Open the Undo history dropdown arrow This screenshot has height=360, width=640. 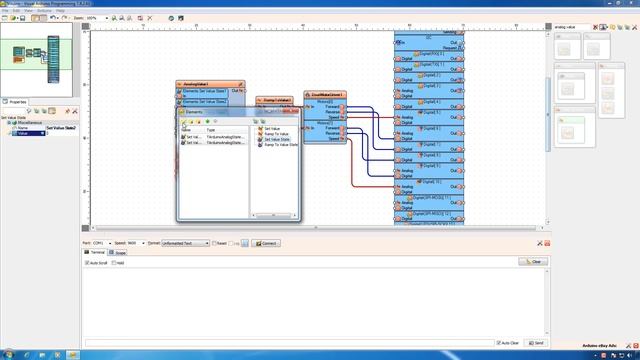[58, 18]
